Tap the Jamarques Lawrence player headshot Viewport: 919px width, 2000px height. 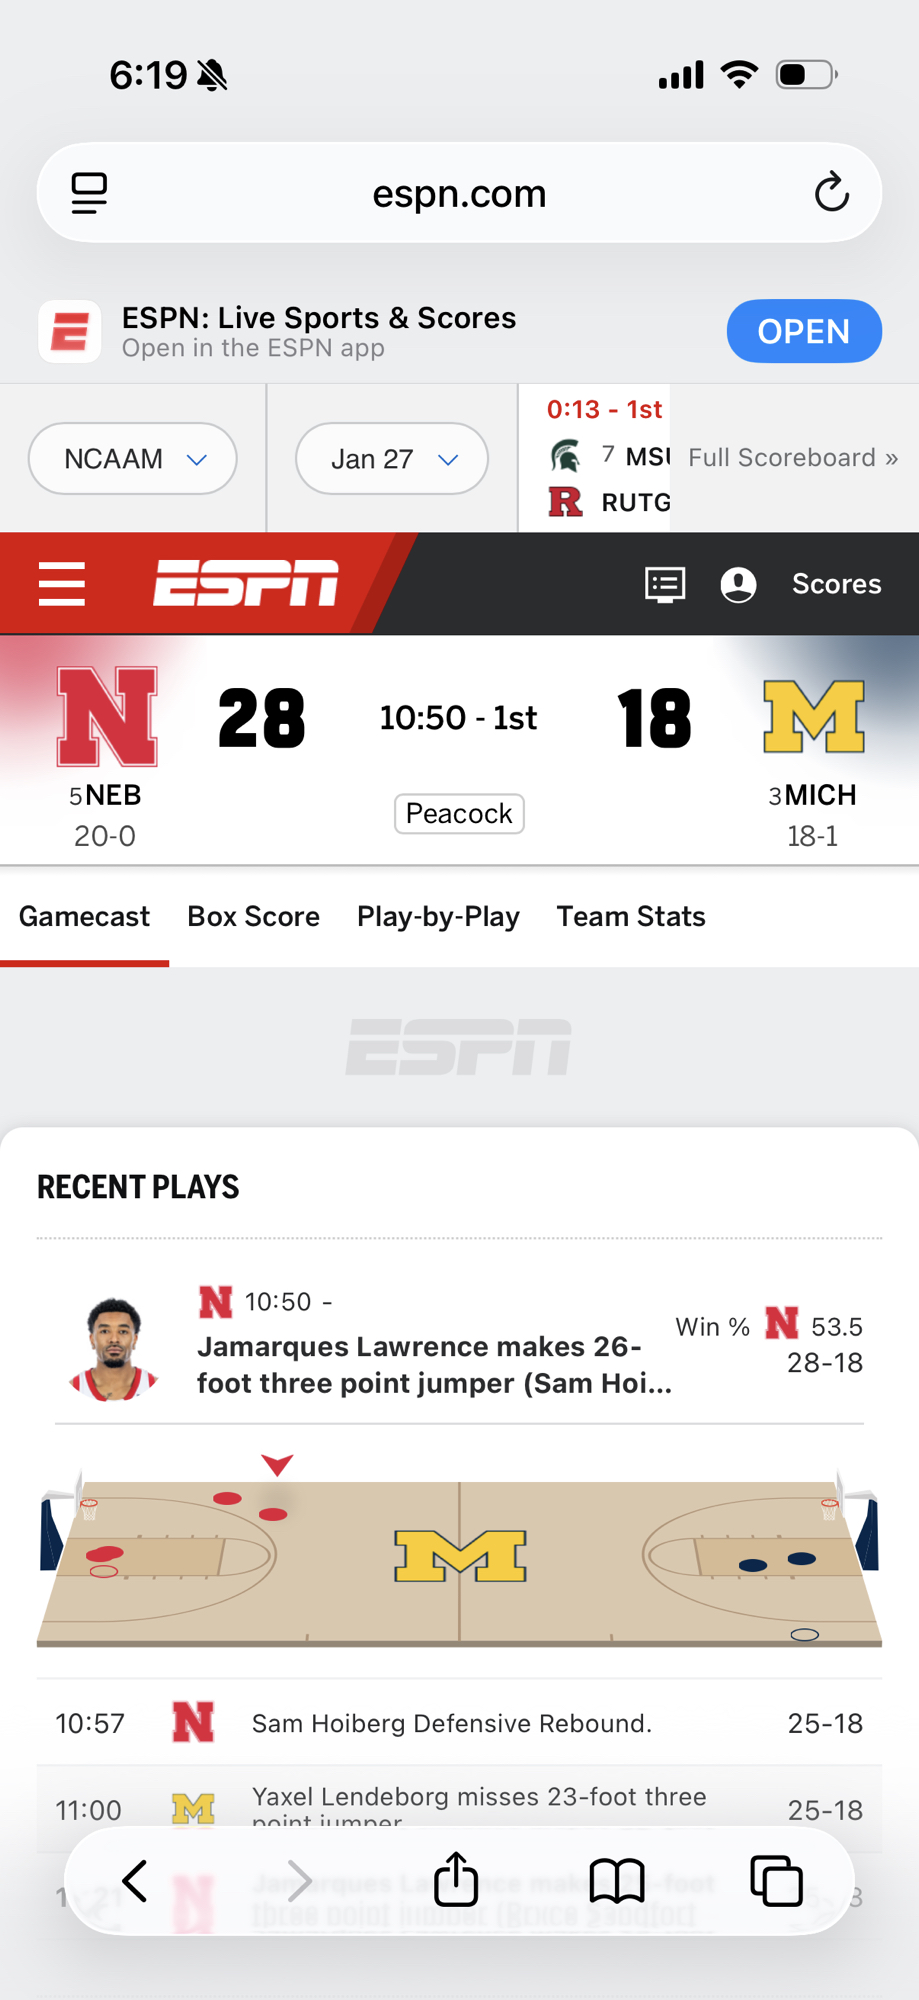pyautogui.click(x=113, y=1348)
